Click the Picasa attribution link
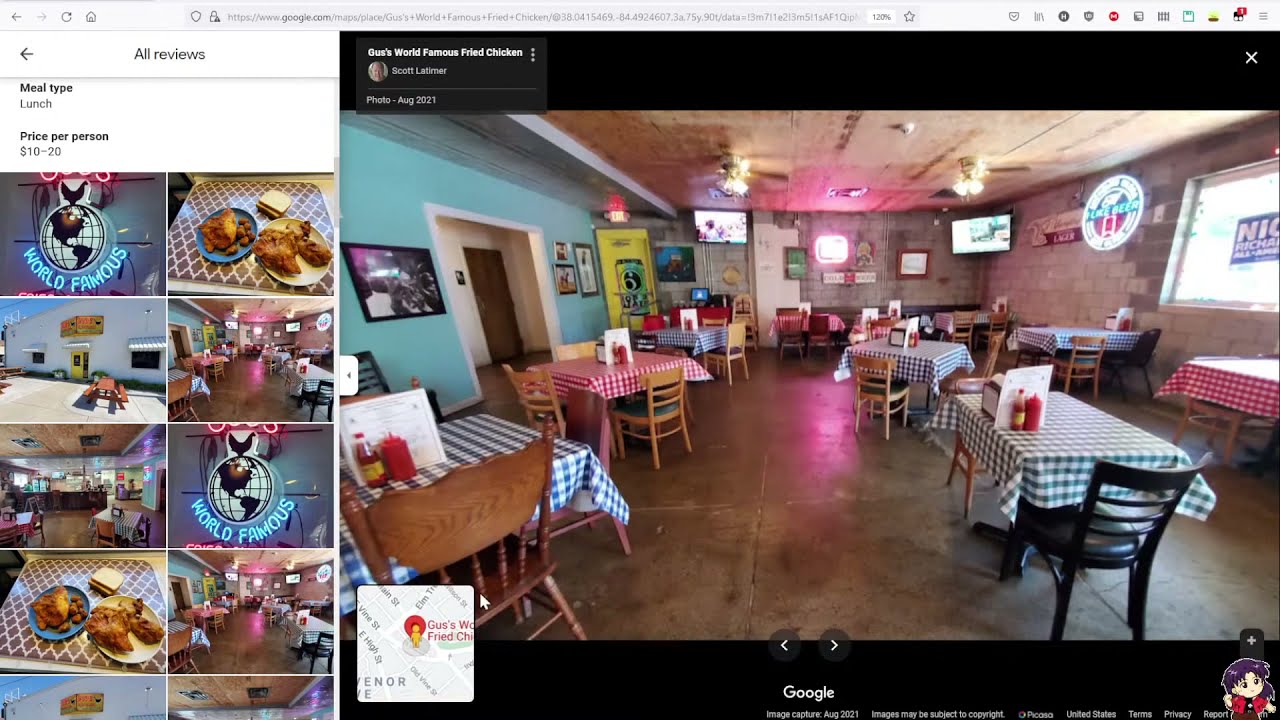 click(x=1037, y=714)
